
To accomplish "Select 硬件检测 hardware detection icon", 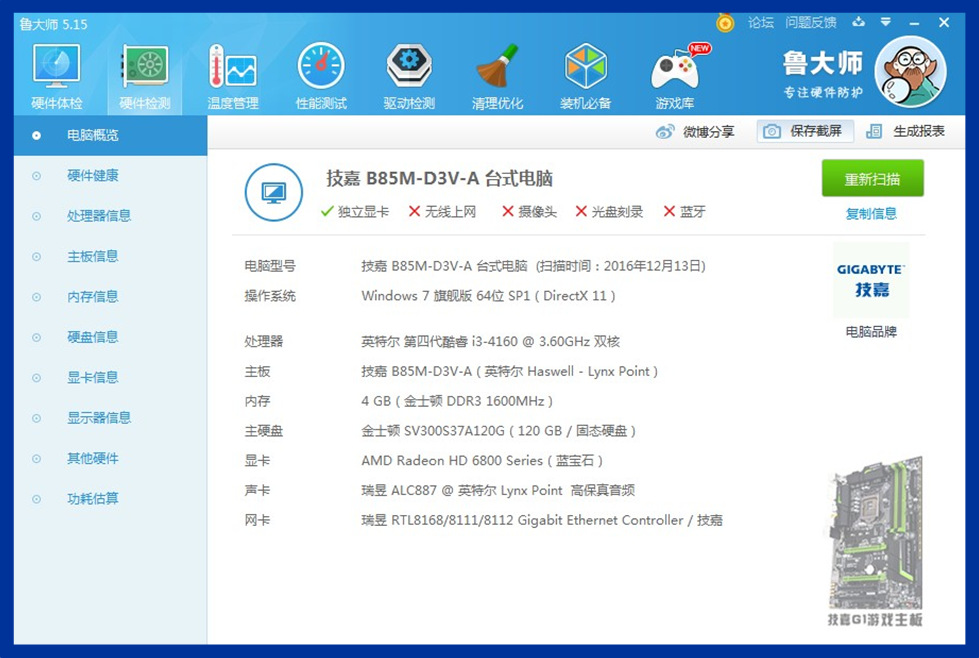I will click(x=145, y=66).
